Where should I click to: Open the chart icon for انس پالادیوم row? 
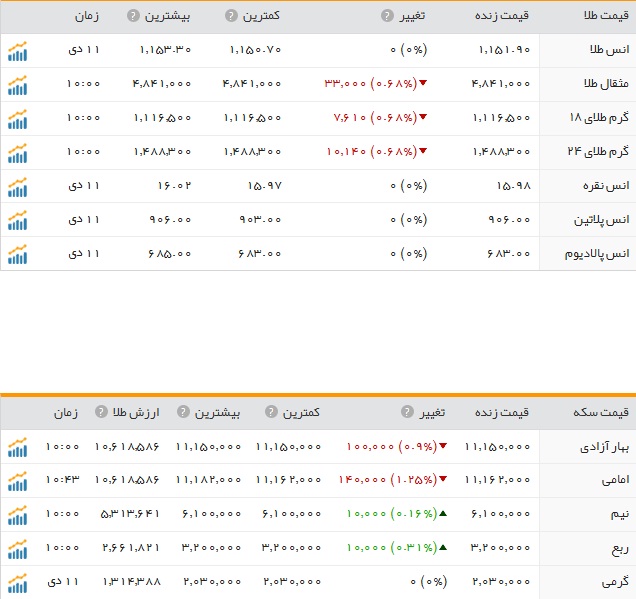(17, 254)
